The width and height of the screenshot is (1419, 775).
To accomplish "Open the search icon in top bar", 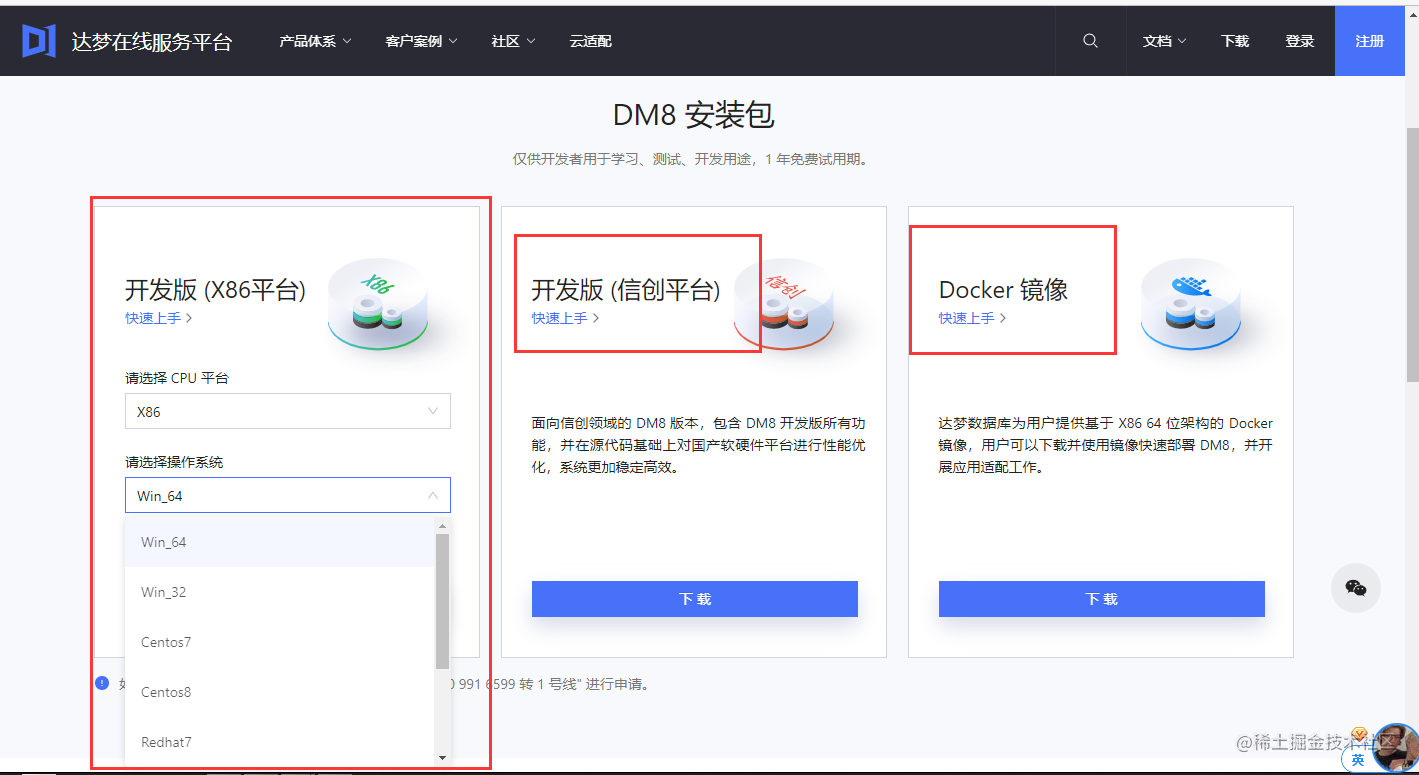I will point(1089,40).
